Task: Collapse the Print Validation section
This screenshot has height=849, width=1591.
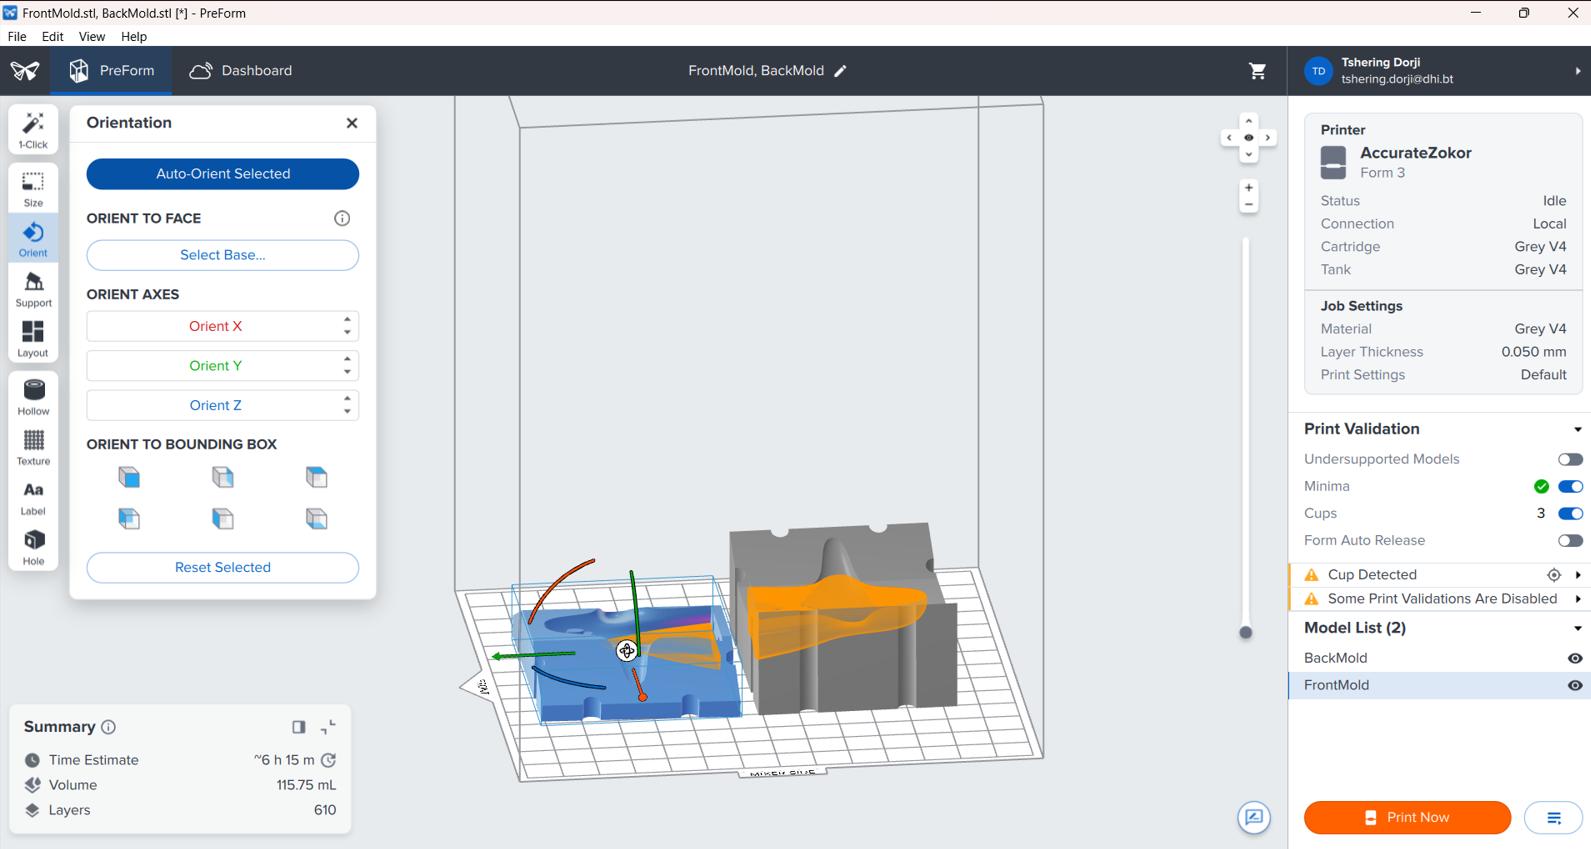Action: (1578, 430)
